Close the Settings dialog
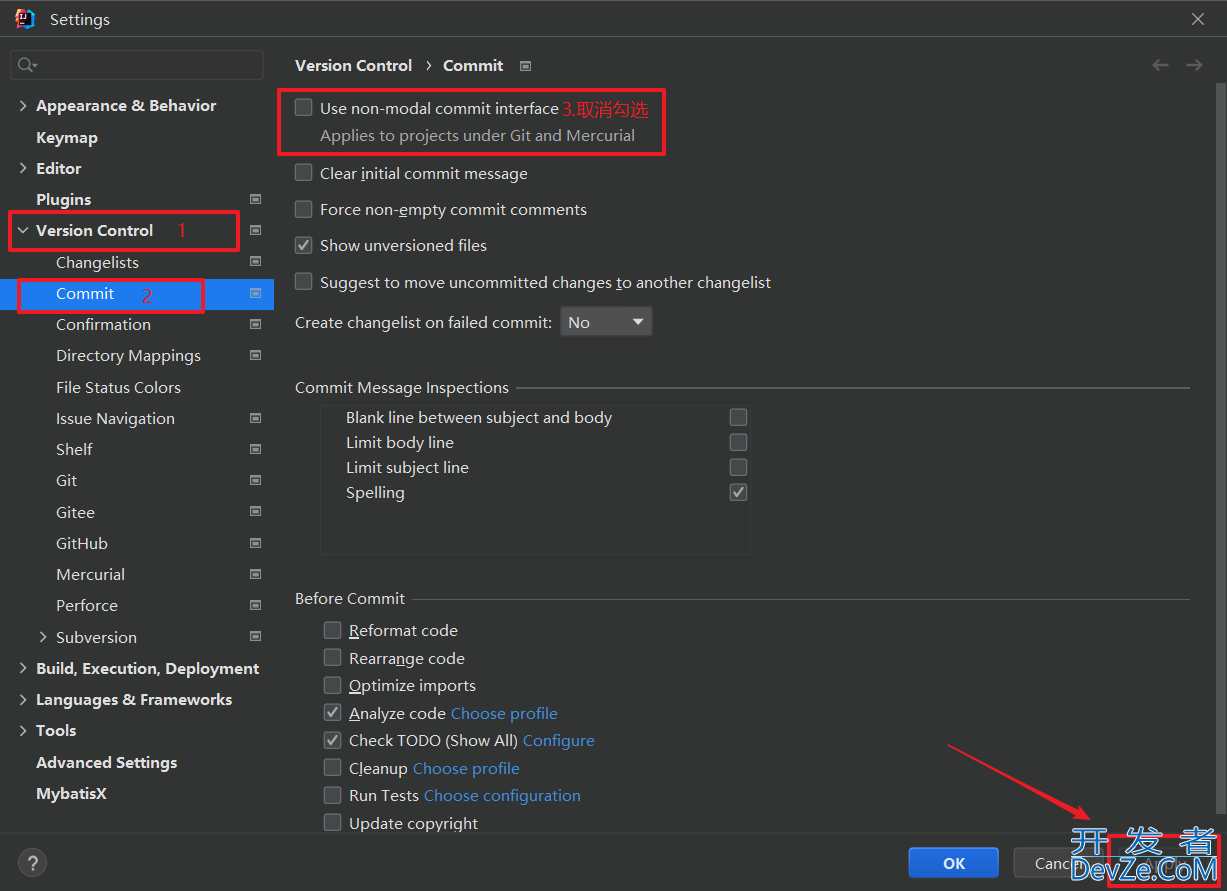The image size is (1227, 891). pos(1198,19)
